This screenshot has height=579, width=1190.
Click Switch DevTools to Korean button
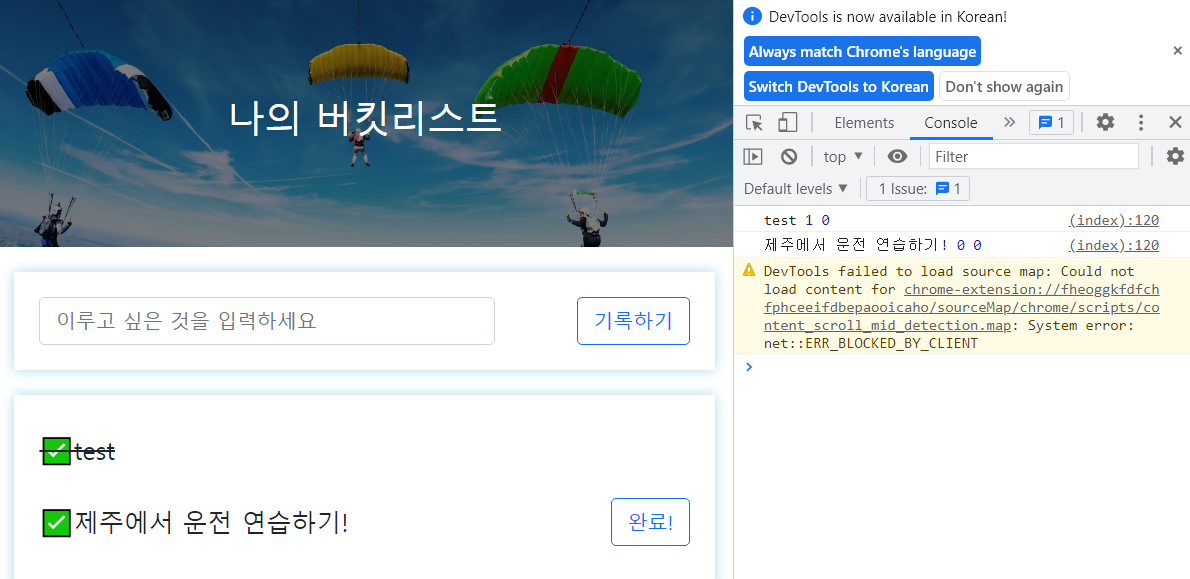(x=839, y=87)
